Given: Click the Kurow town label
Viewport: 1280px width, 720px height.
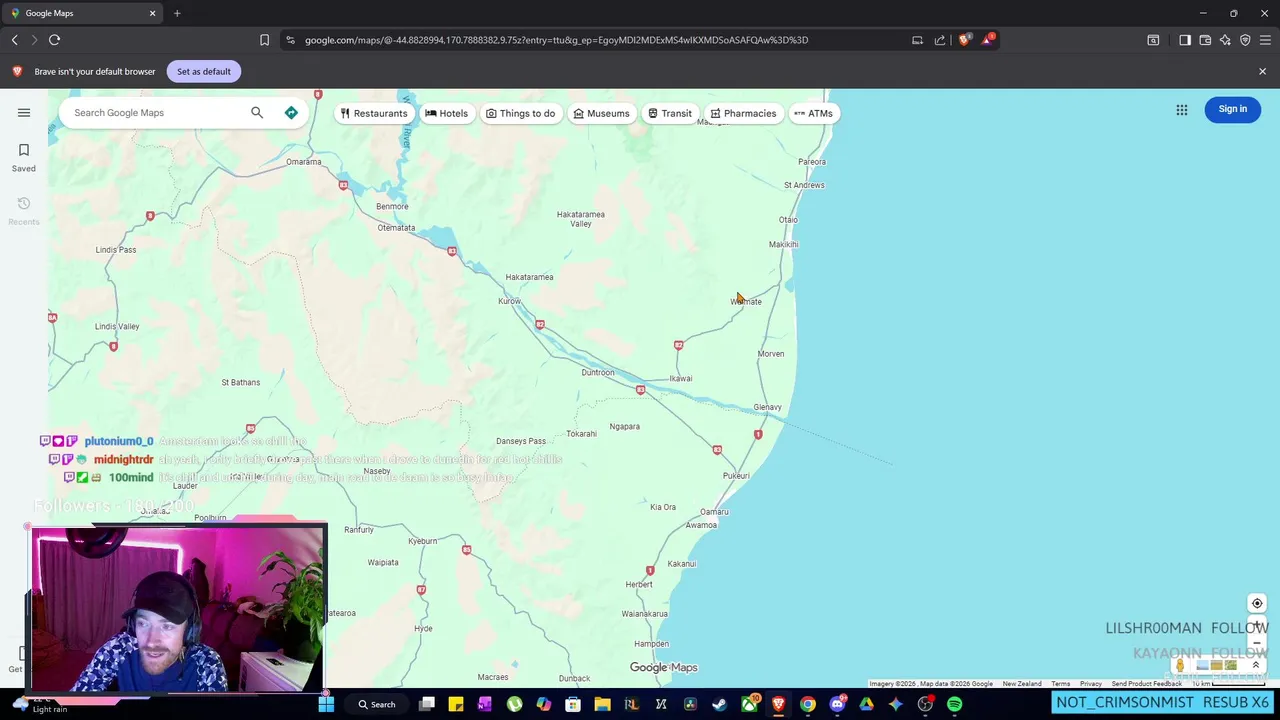Looking at the screenshot, I should (510, 301).
